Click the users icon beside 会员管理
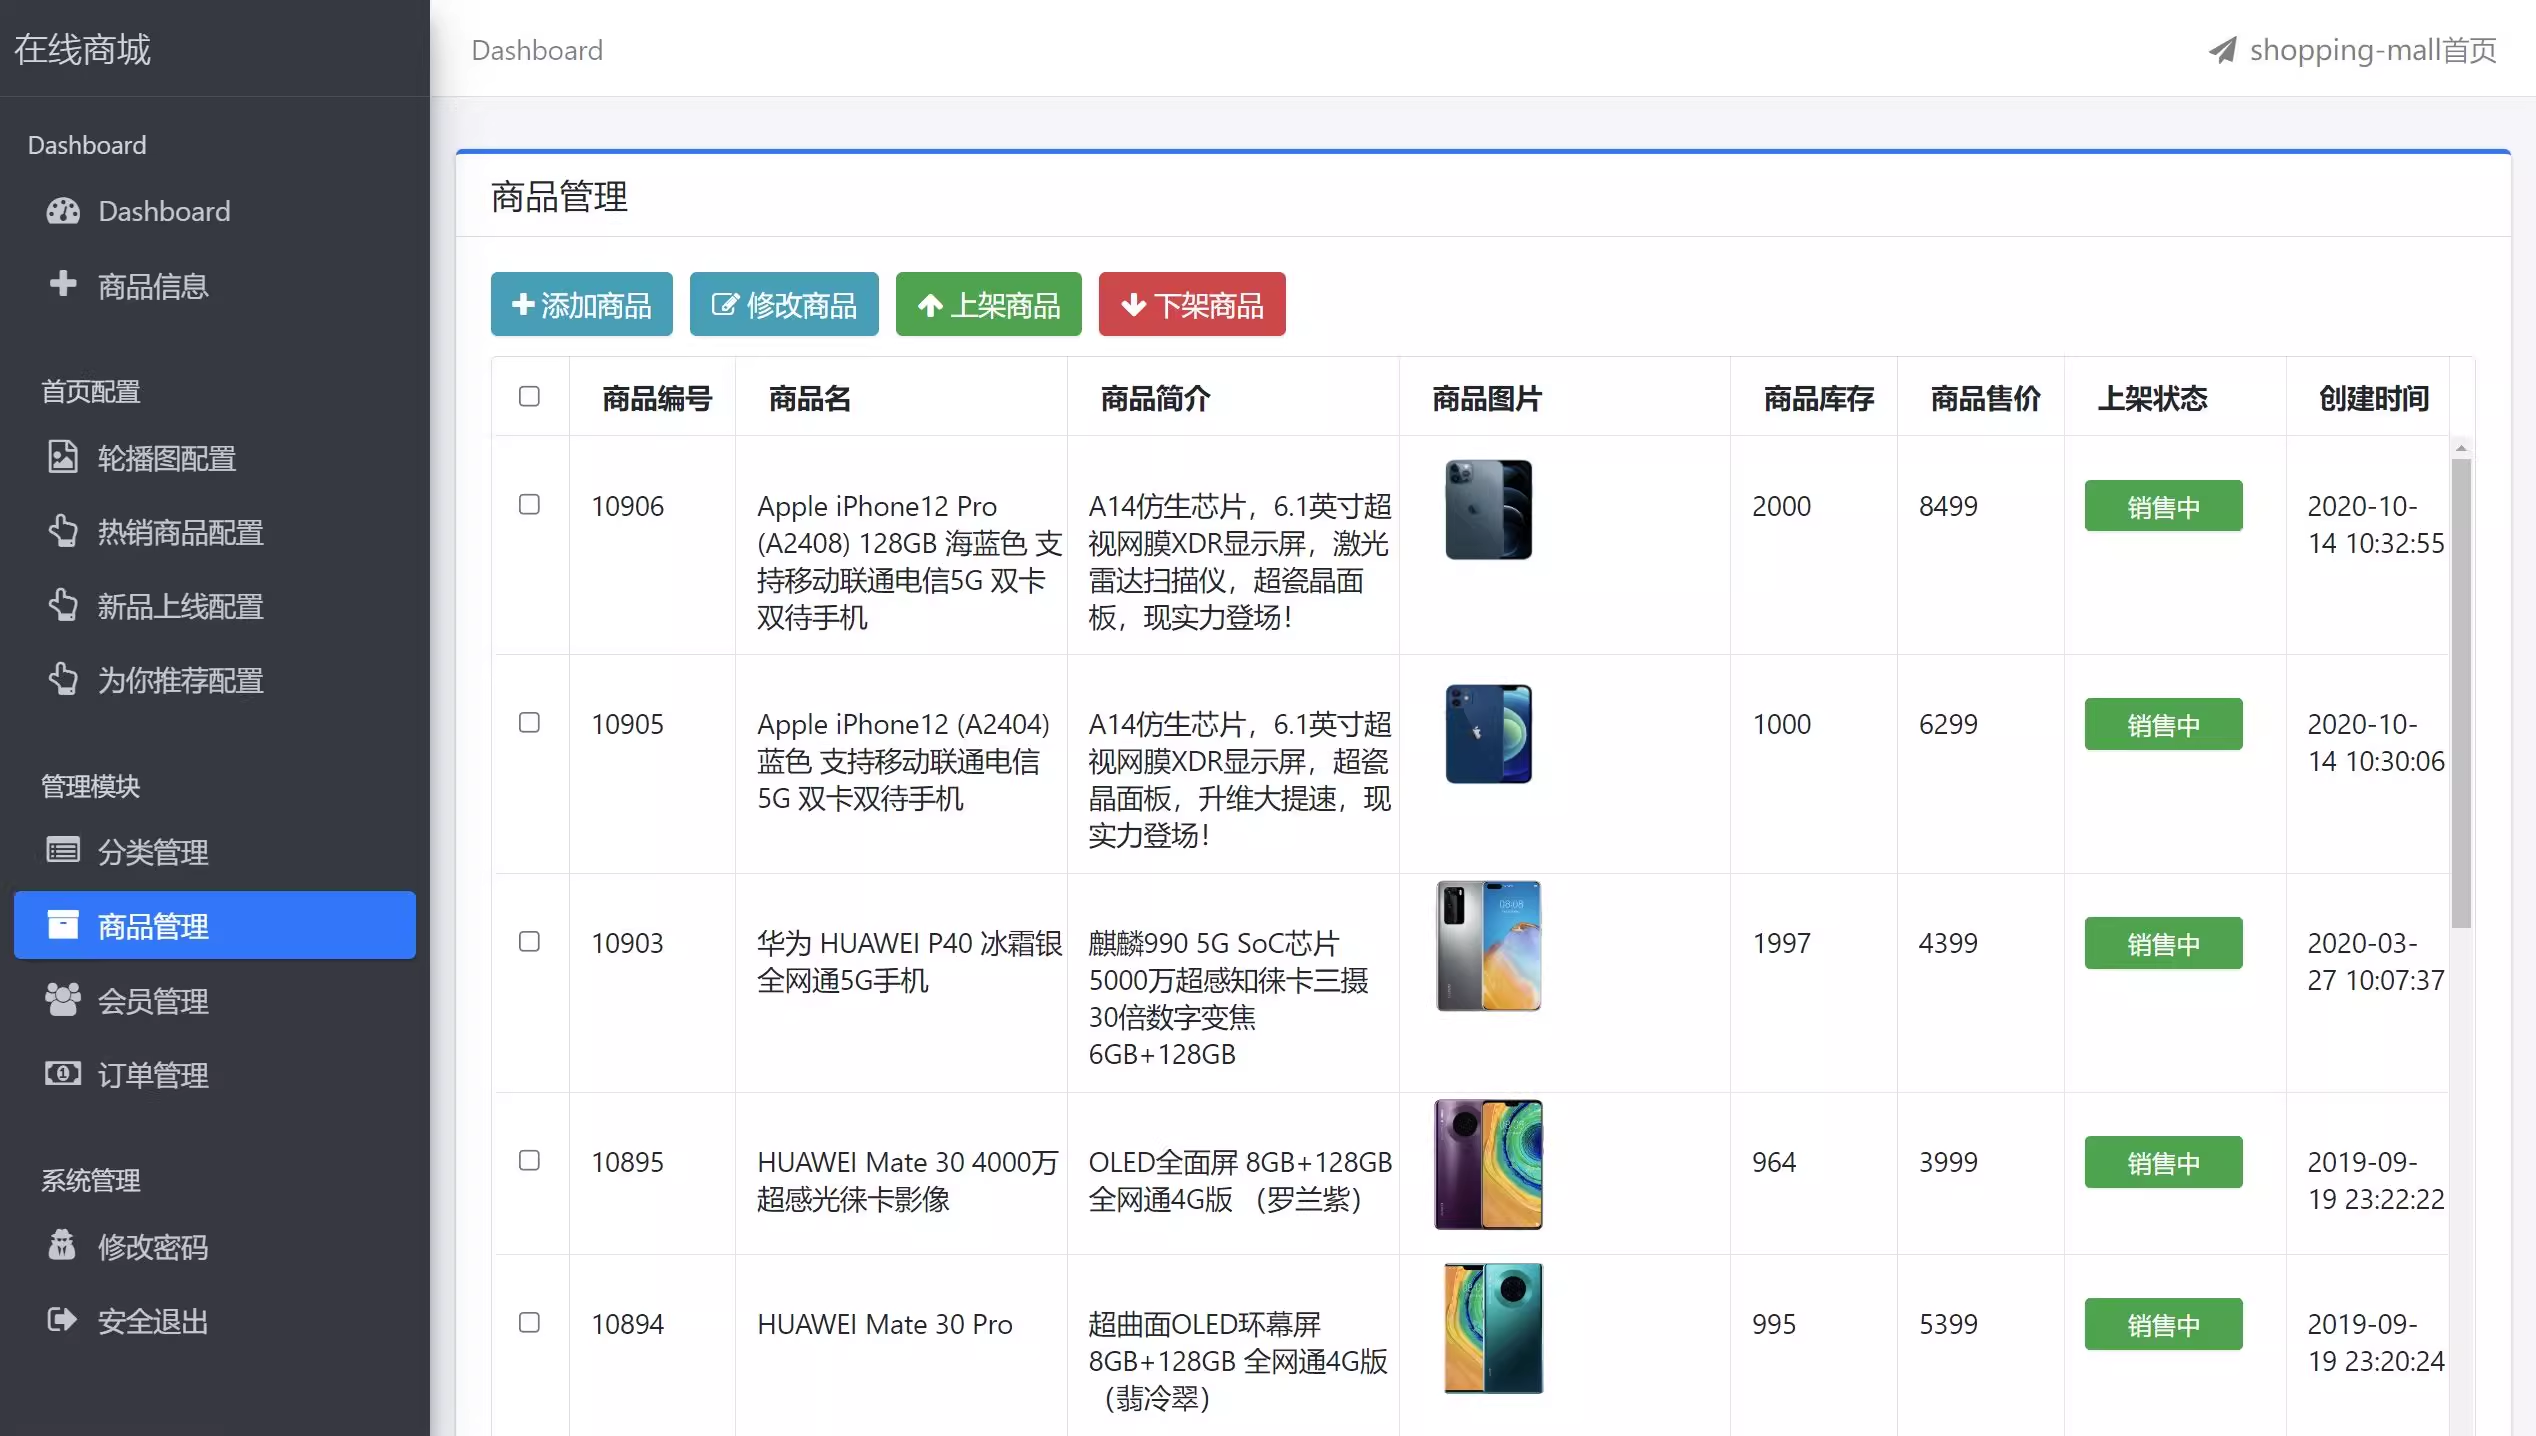 point(63,999)
